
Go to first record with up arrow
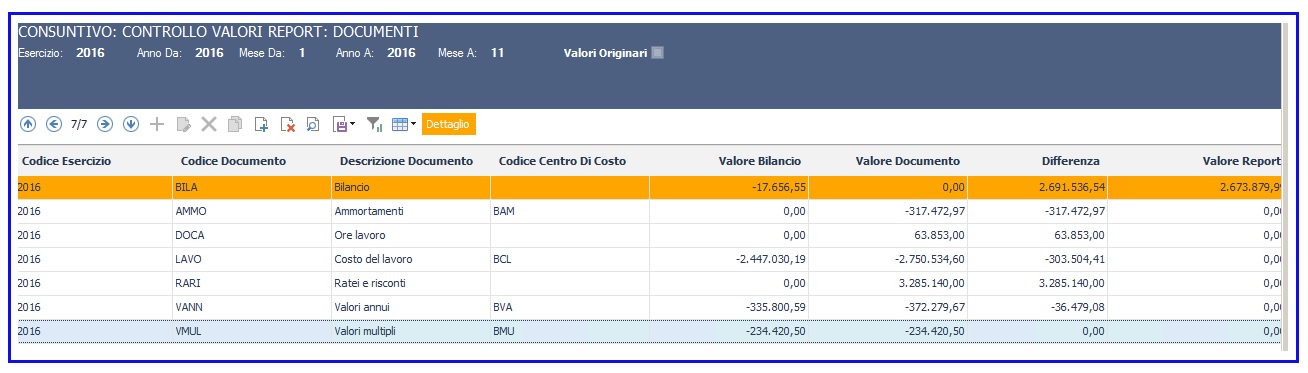(27, 124)
